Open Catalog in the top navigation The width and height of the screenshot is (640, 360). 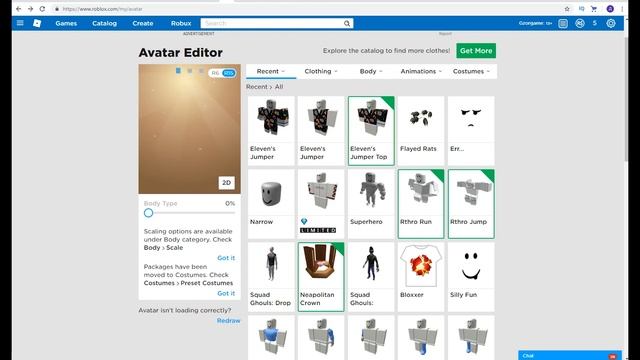tap(104, 23)
